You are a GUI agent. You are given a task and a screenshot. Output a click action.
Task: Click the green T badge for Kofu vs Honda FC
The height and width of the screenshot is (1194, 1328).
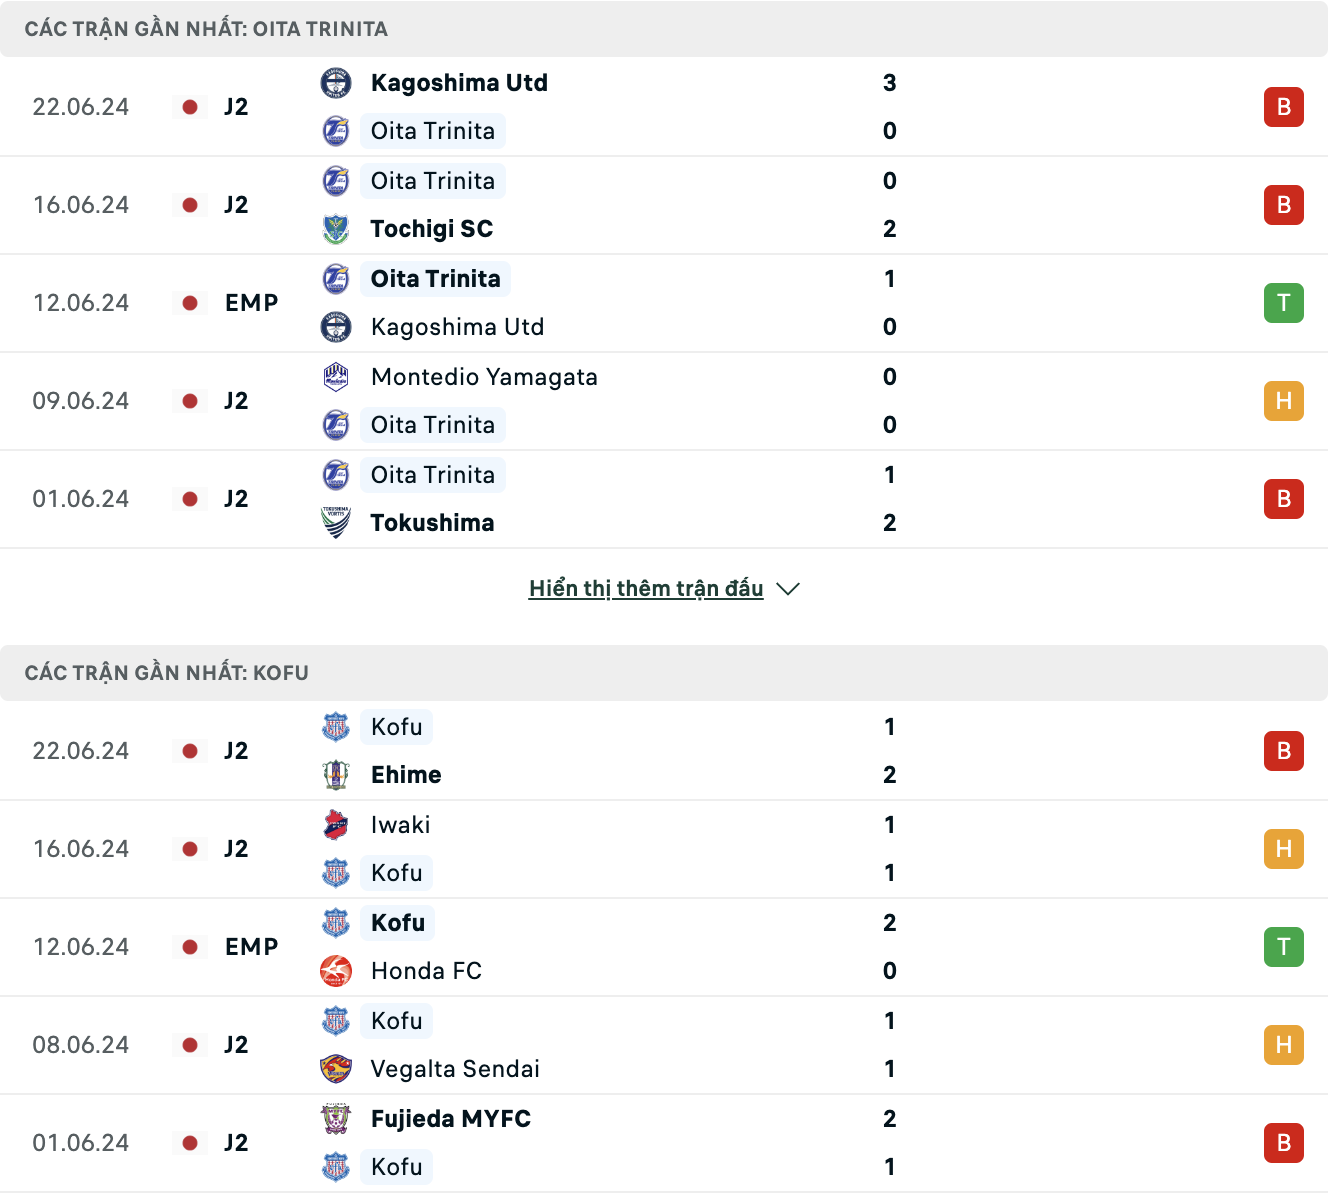pyautogui.click(x=1284, y=947)
